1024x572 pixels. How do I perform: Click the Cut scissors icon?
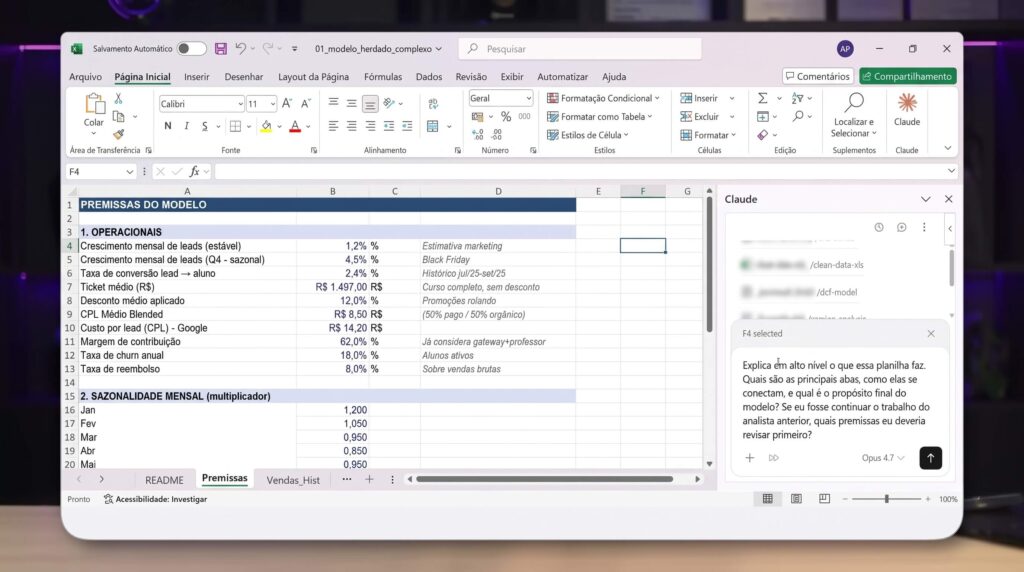pos(118,99)
